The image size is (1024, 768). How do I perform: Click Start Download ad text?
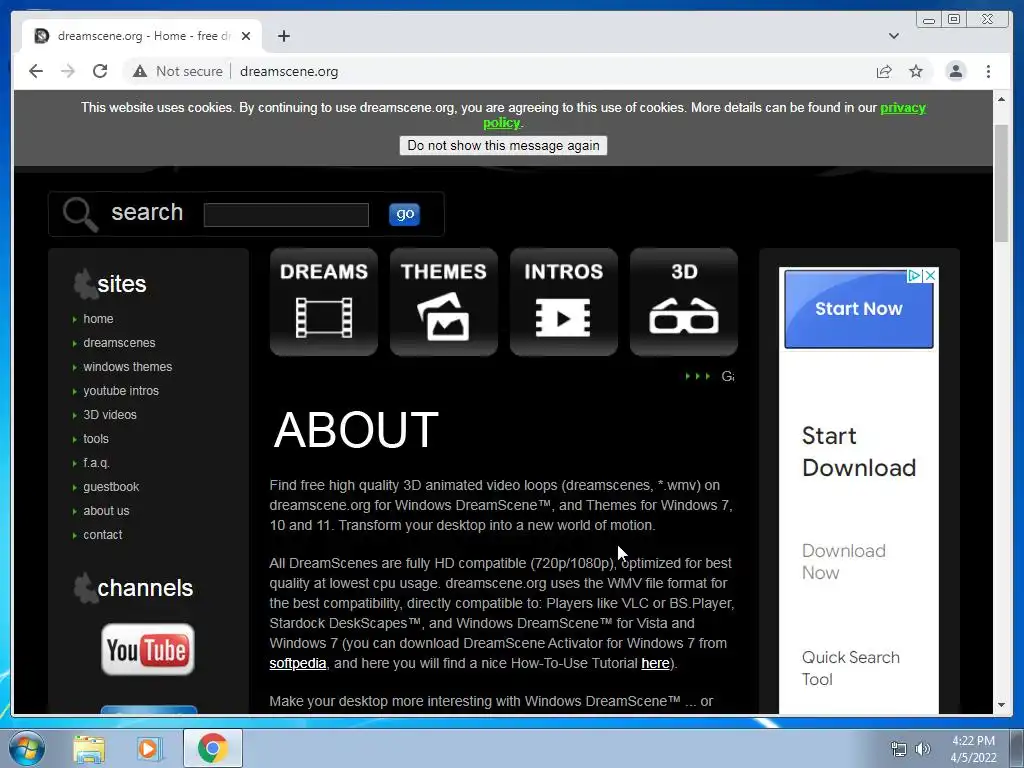[x=859, y=452]
